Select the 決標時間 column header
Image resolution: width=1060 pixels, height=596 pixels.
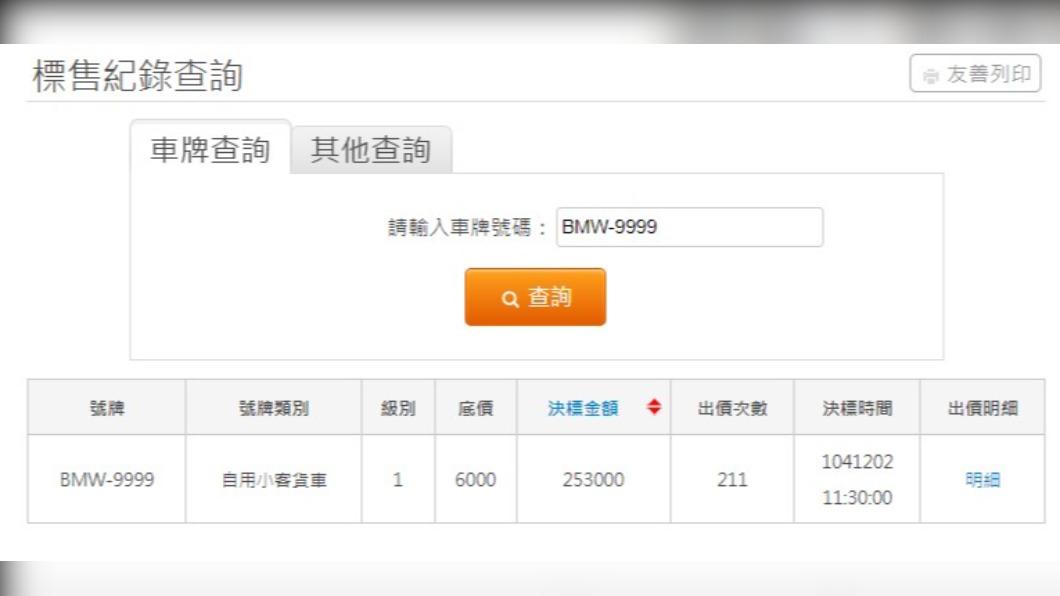857,408
